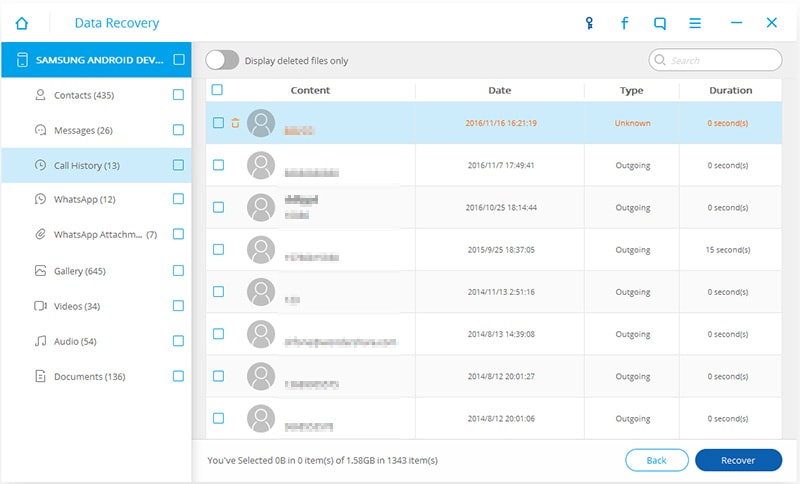Check the Documents (136) checkbox
The width and height of the screenshot is (800, 484).
[x=178, y=376]
